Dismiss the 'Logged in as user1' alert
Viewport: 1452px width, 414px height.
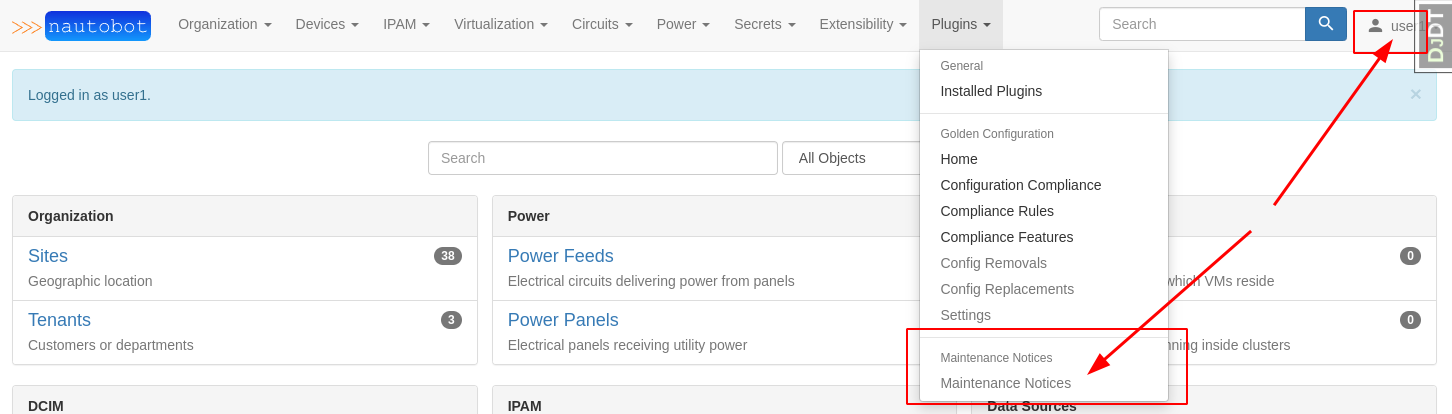click(1415, 95)
